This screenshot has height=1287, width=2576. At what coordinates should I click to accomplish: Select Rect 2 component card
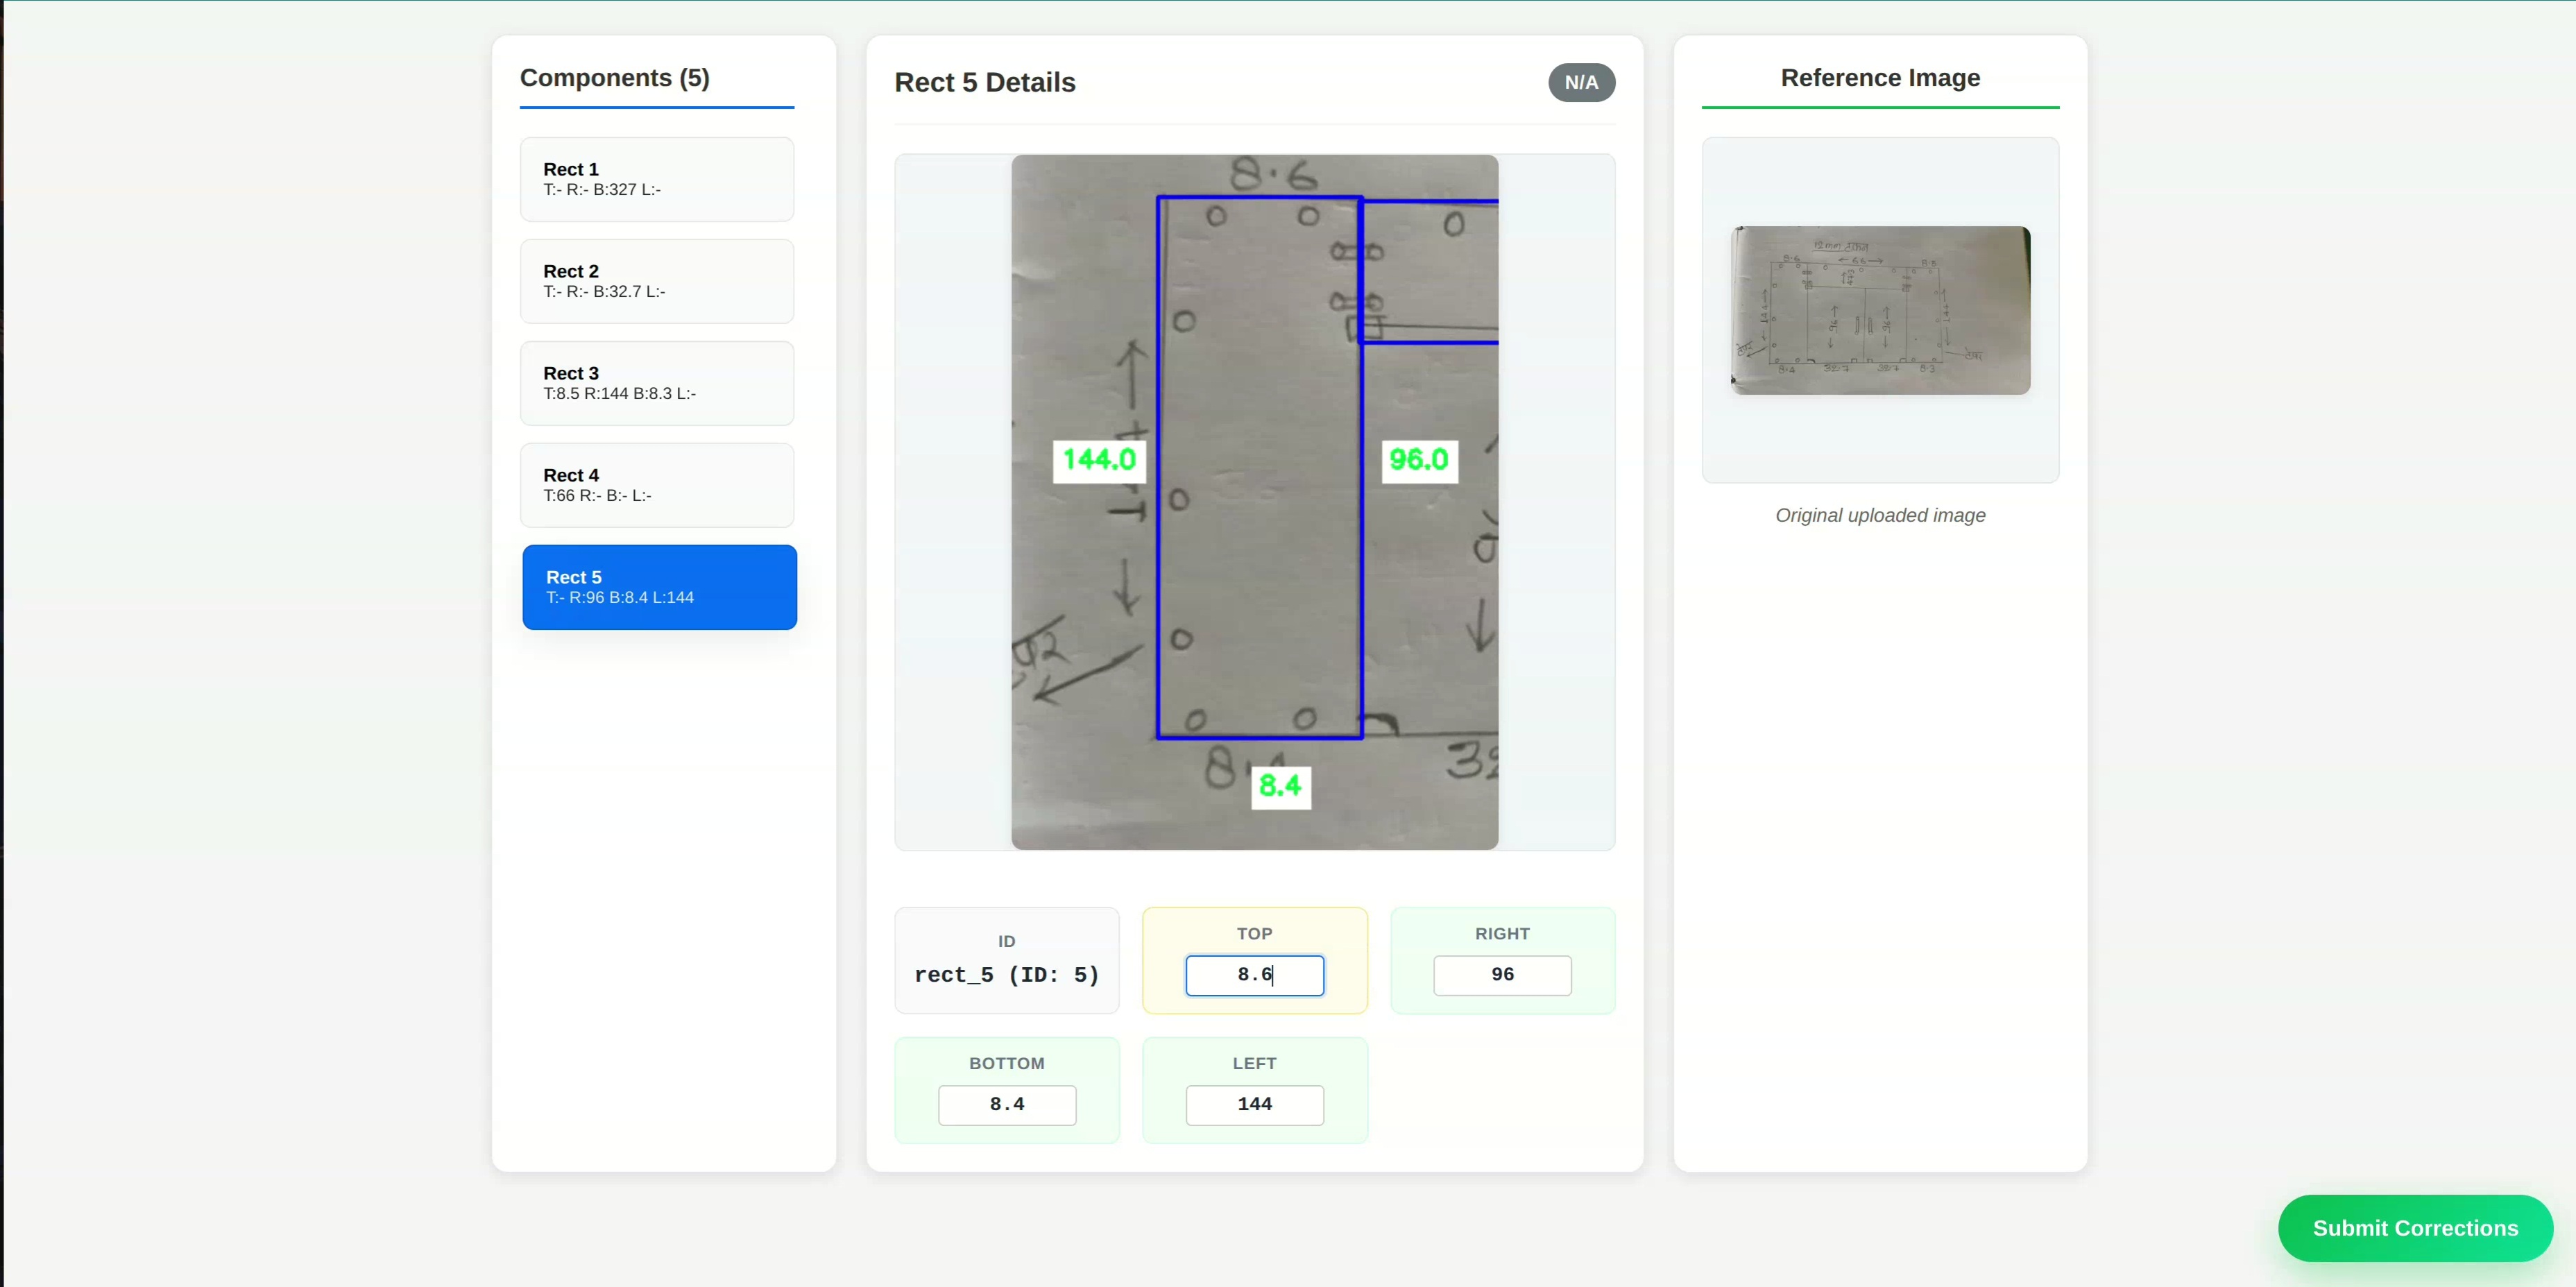(656, 281)
